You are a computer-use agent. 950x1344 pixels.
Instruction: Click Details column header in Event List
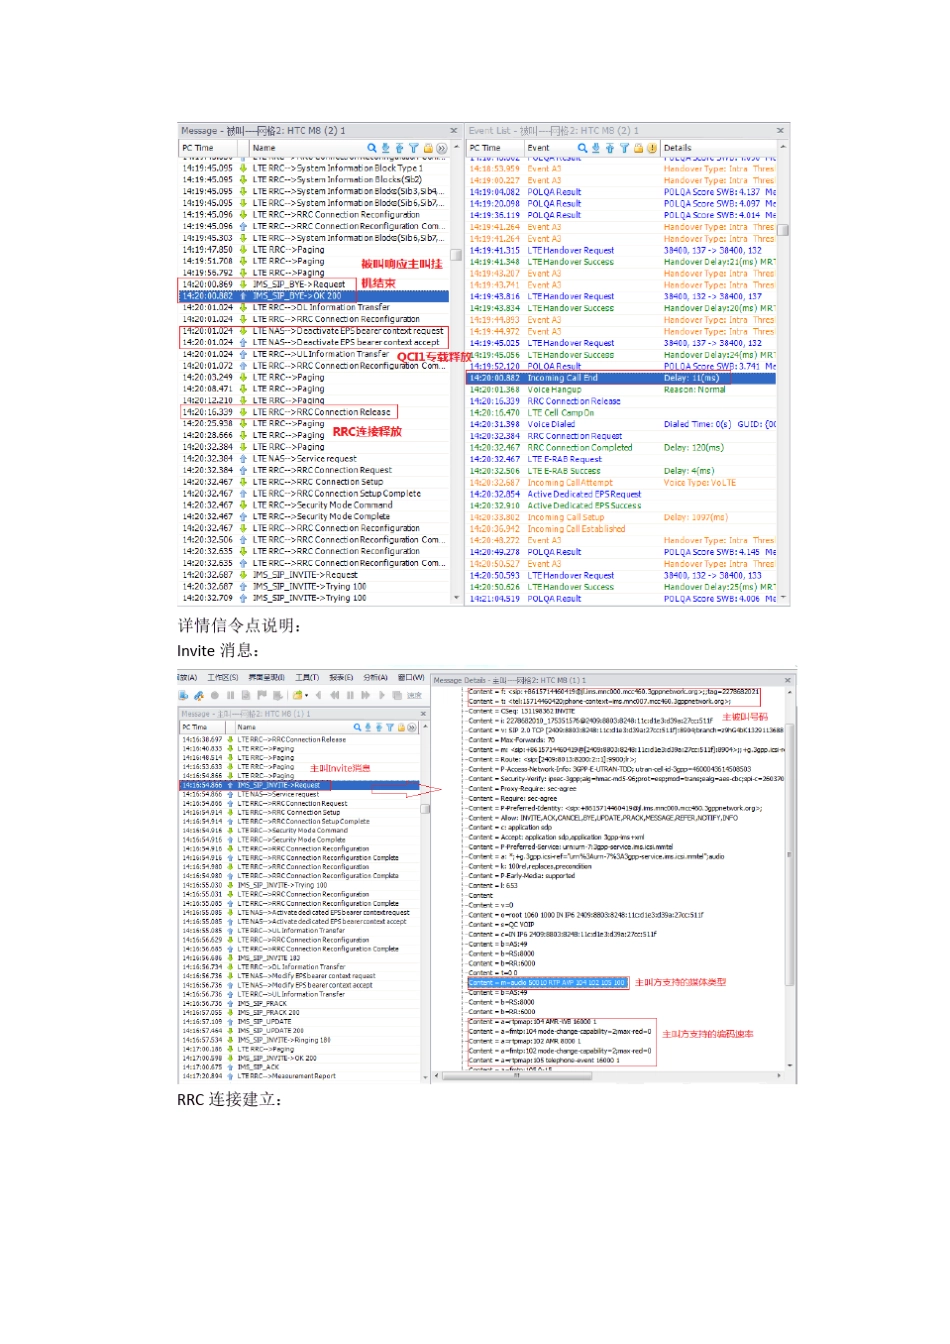pyautogui.click(x=718, y=147)
